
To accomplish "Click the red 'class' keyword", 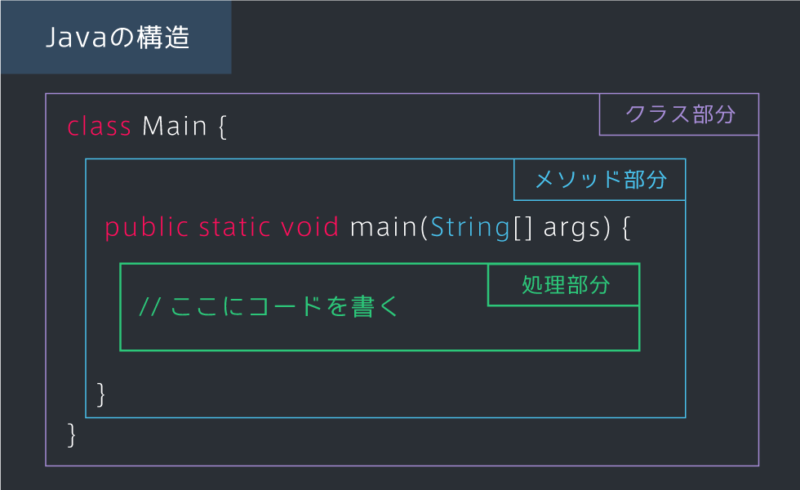I will click(99, 126).
